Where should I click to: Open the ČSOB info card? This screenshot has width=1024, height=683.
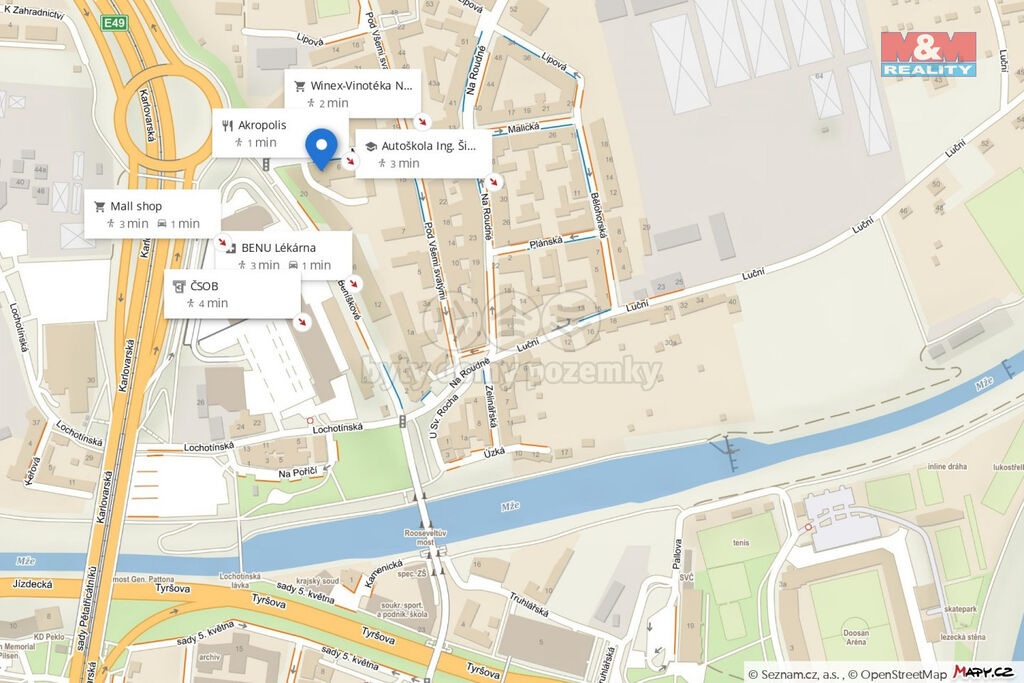(232, 294)
